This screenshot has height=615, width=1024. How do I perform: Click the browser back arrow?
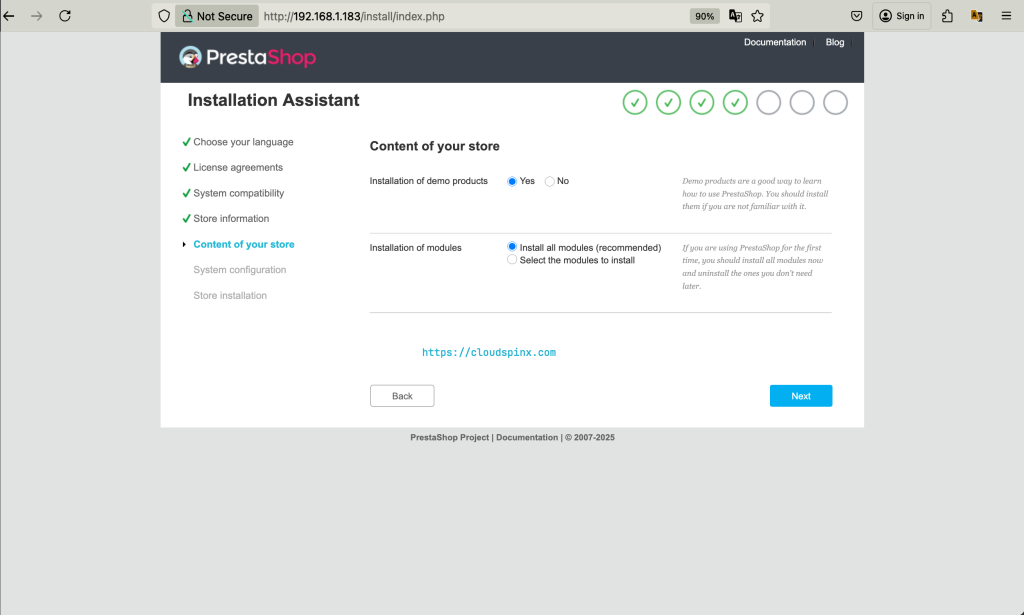9,16
